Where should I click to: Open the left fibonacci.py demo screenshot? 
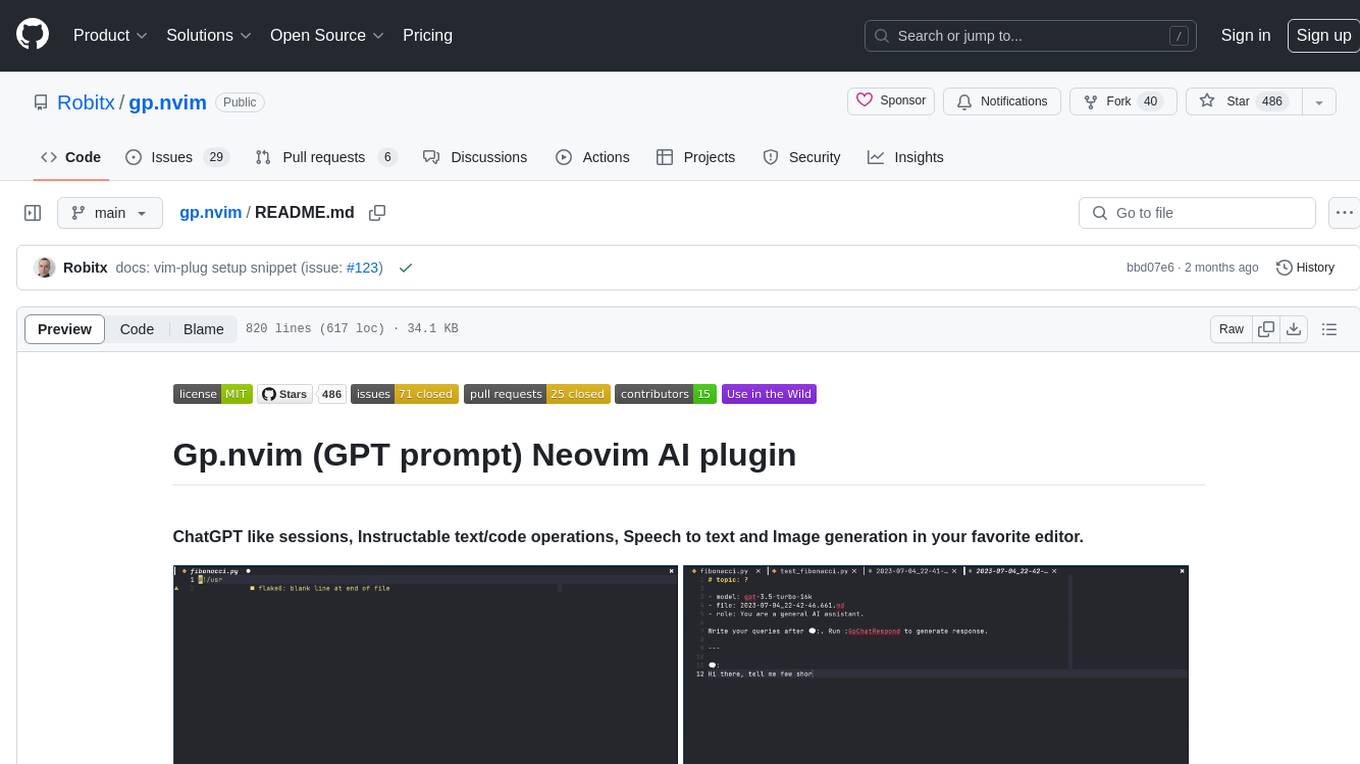point(425,665)
